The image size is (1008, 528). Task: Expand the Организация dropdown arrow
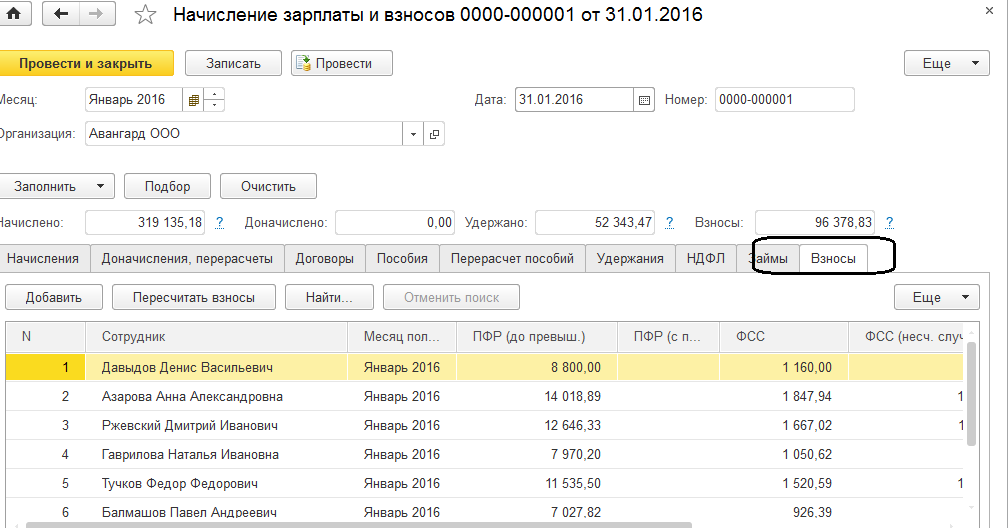(x=415, y=134)
